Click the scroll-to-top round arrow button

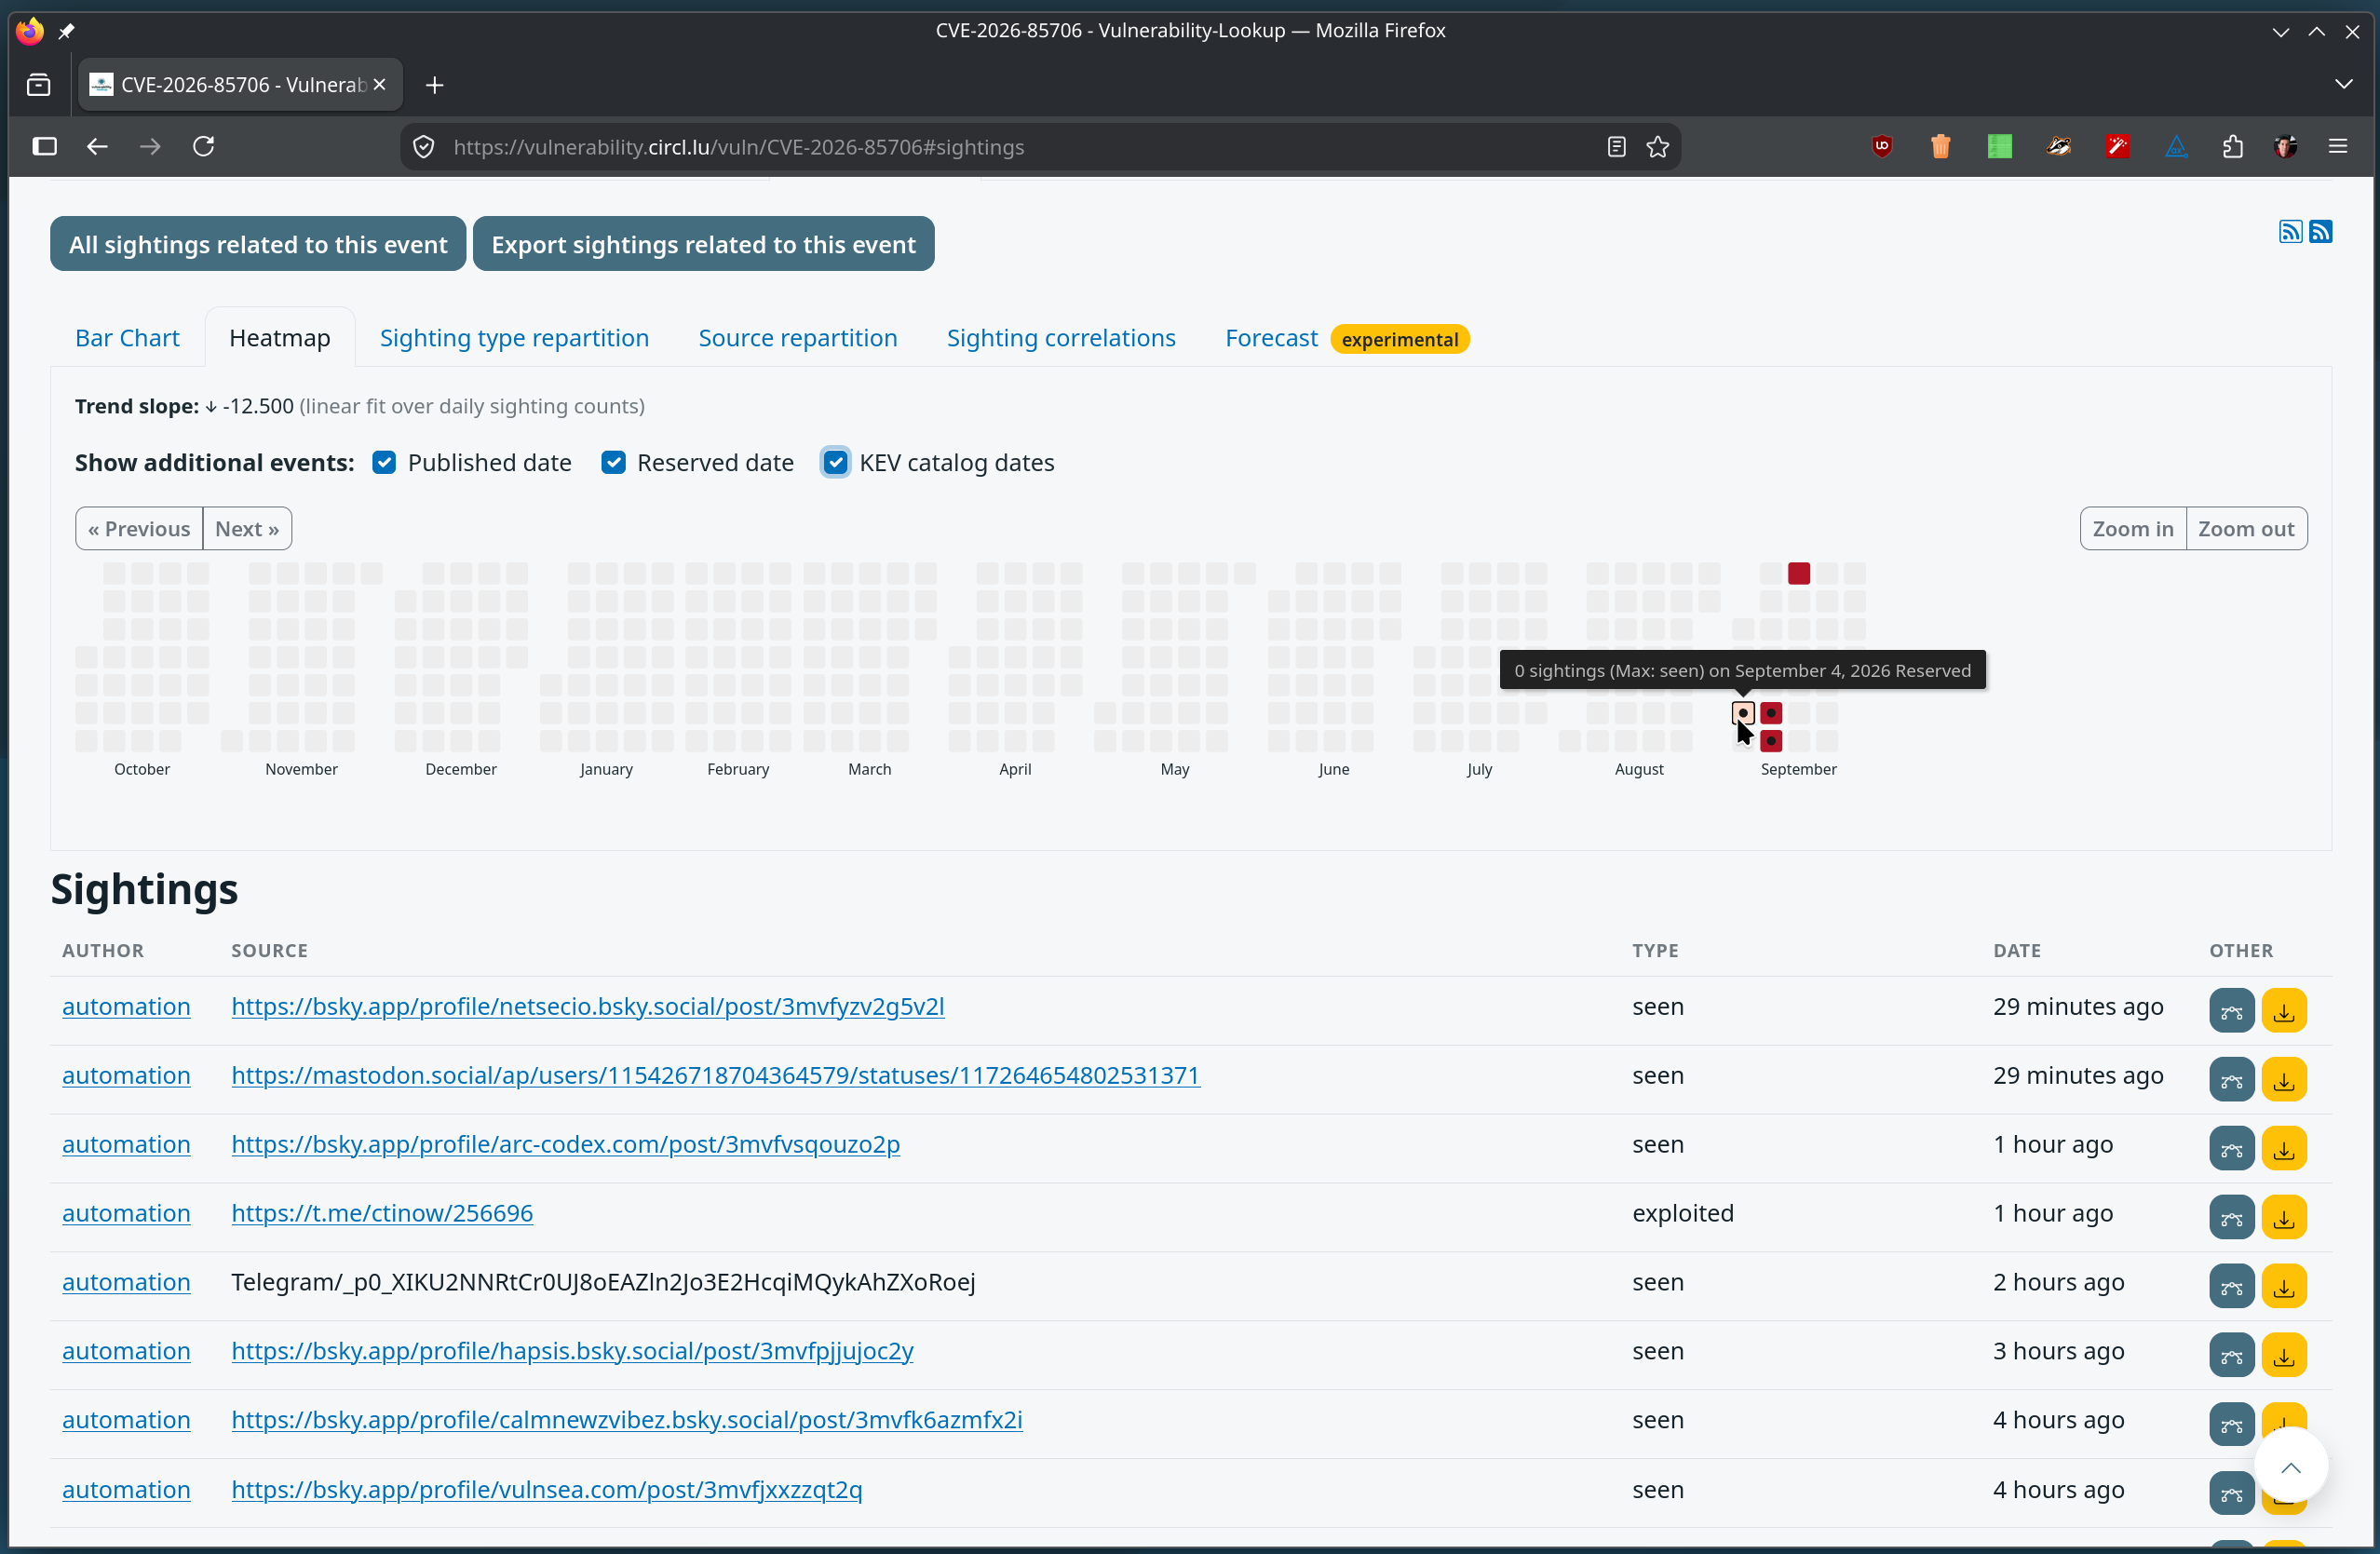click(2290, 1467)
